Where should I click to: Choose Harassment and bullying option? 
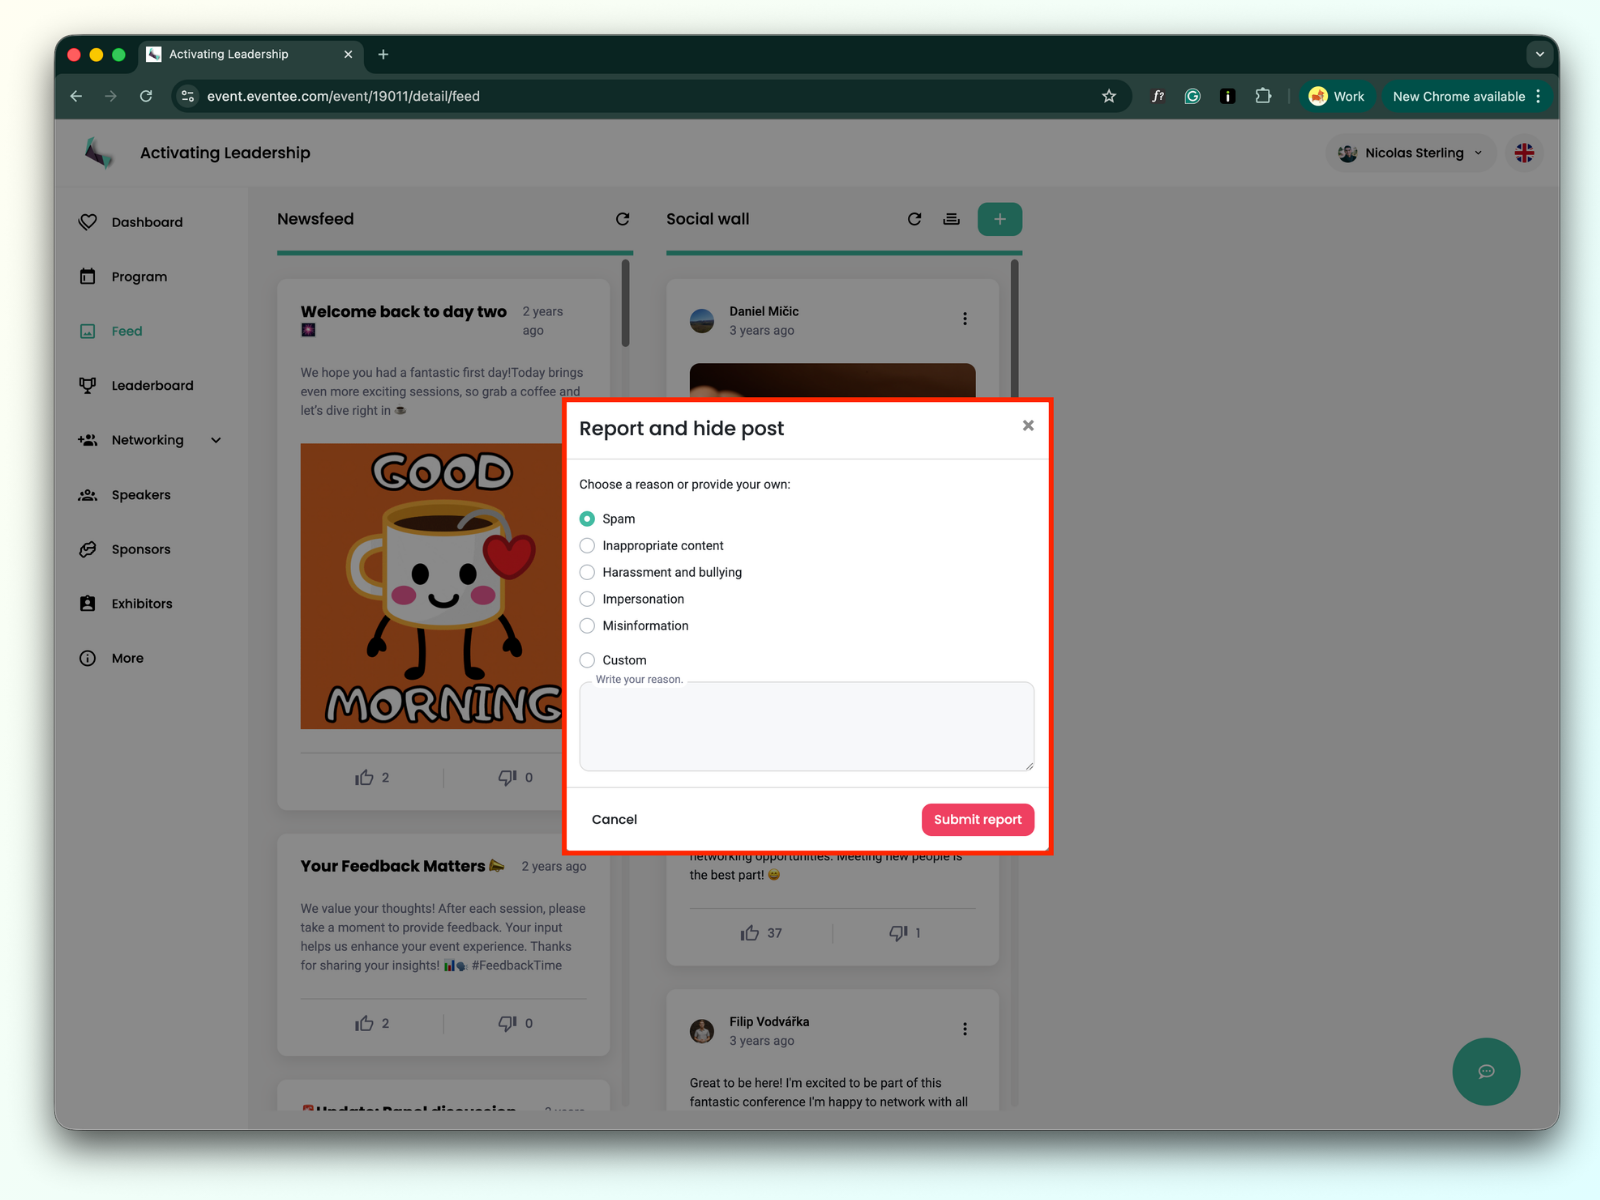(x=587, y=572)
